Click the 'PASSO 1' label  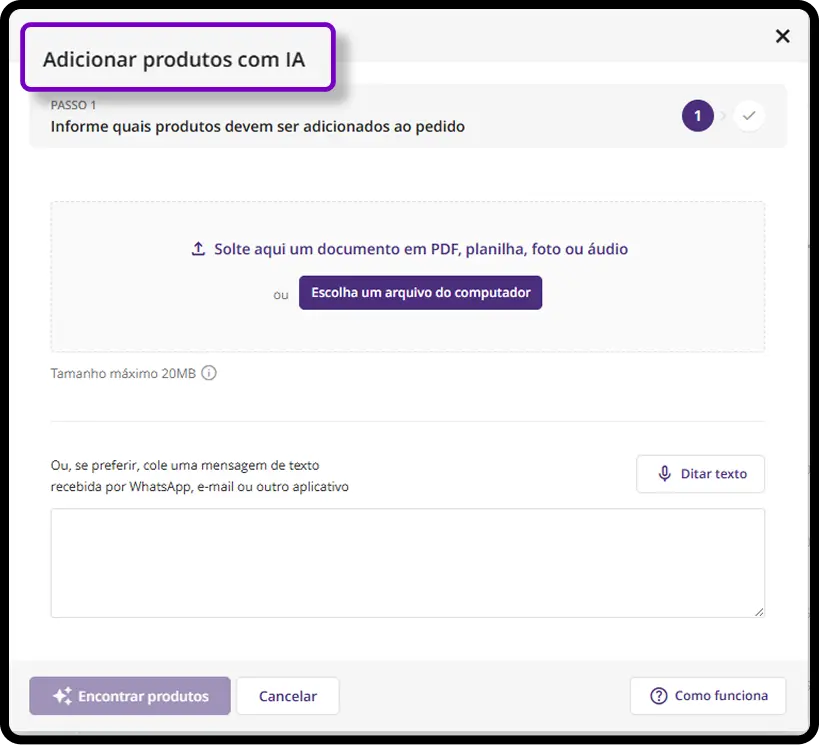pyautogui.click(x=73, y=105)
